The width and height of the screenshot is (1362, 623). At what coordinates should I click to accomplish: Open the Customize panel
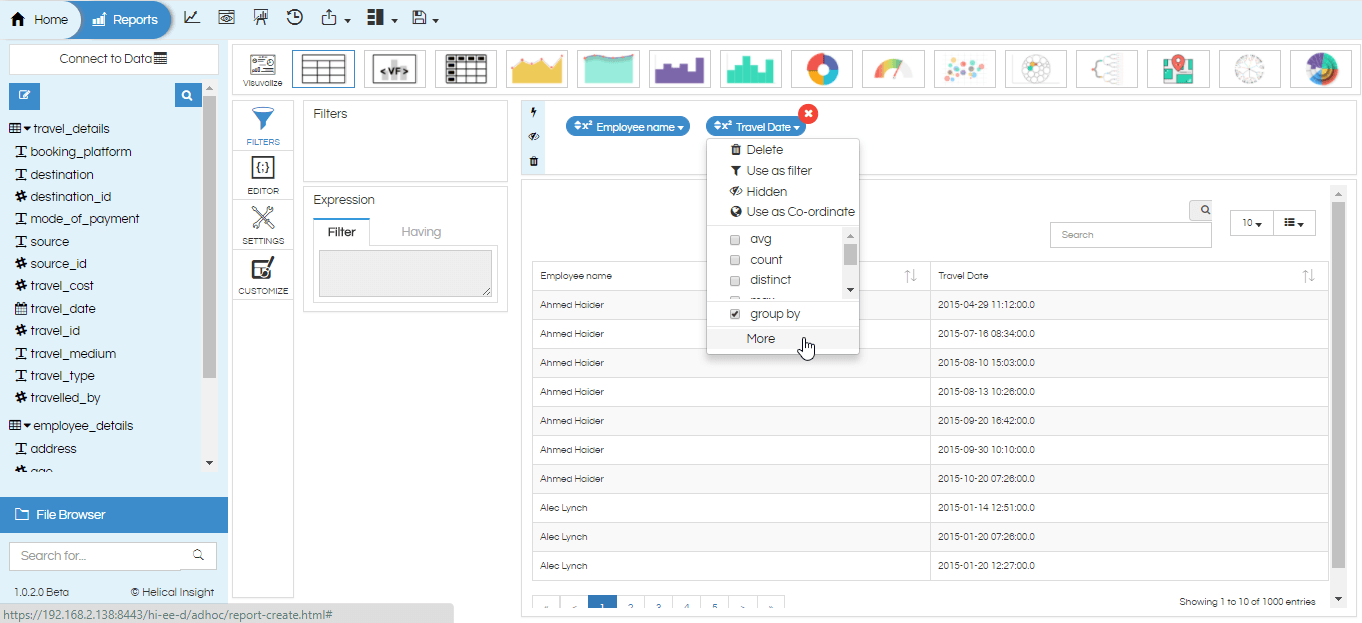pos(263,274)
